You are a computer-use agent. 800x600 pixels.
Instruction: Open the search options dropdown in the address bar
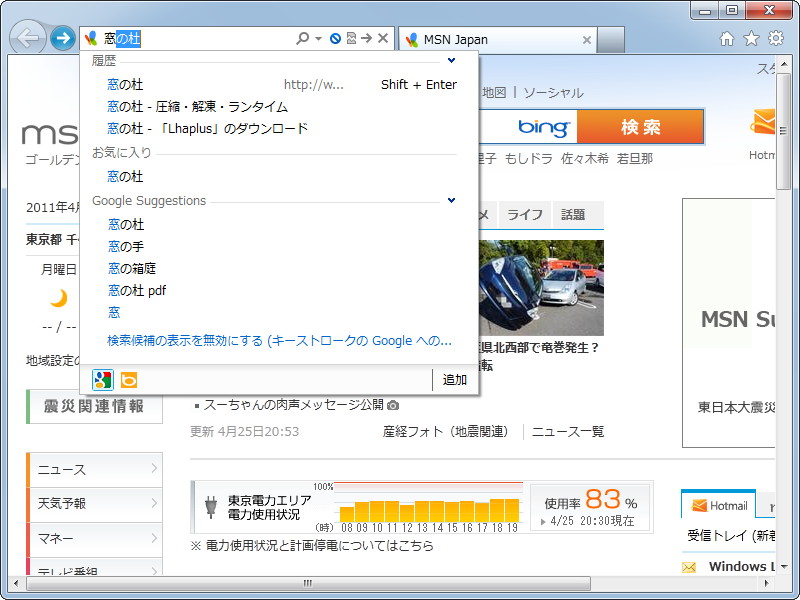(x=318, y=38)
